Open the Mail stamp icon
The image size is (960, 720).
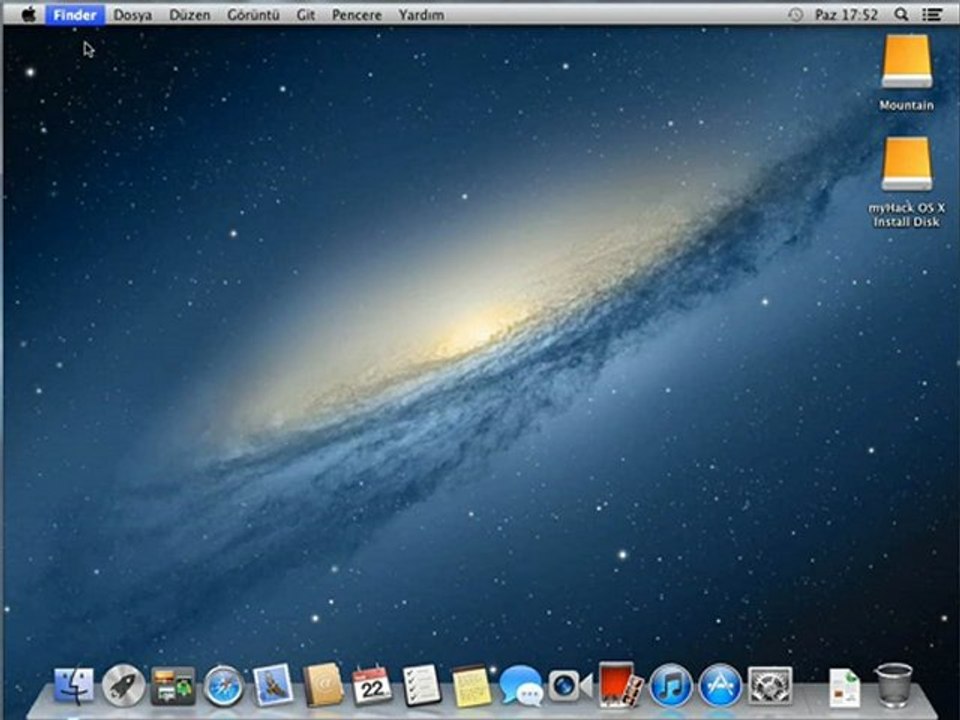[x=273, y=684]
